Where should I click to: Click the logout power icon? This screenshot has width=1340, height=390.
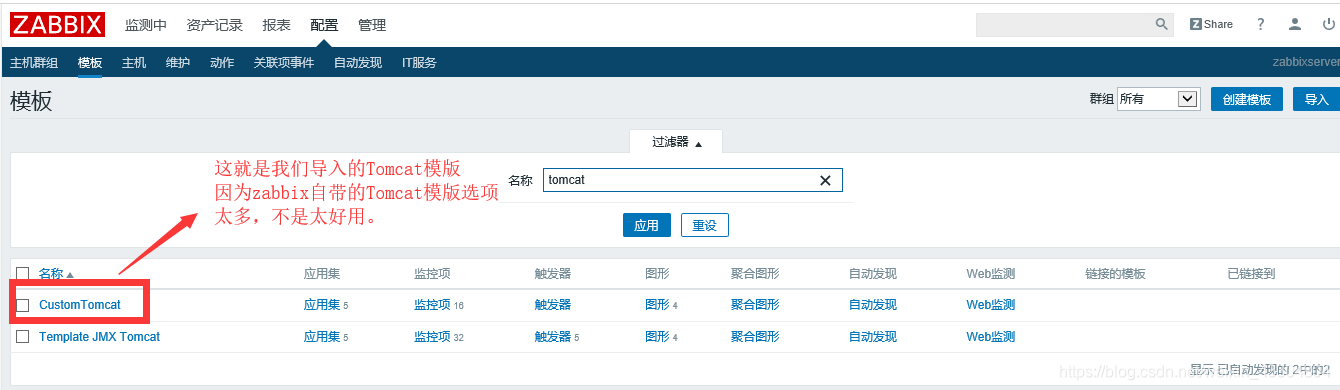click(1328, 24)
